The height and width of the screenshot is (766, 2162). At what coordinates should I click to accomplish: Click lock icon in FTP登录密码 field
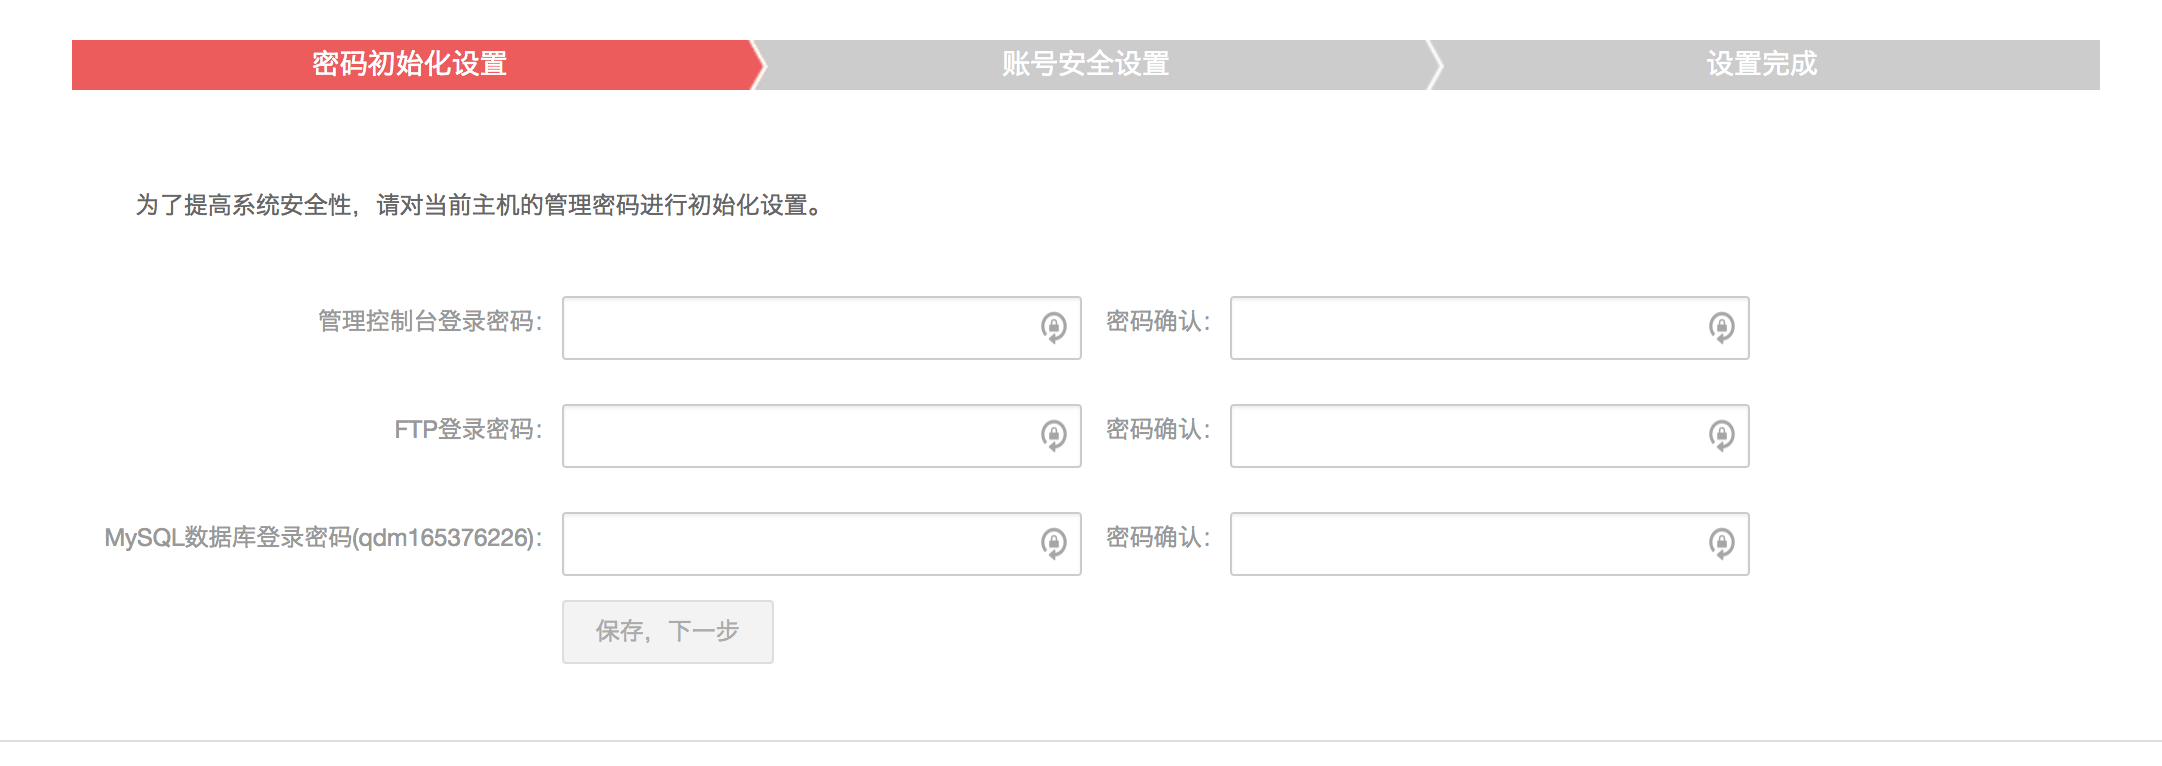[x=1053, y=435]
